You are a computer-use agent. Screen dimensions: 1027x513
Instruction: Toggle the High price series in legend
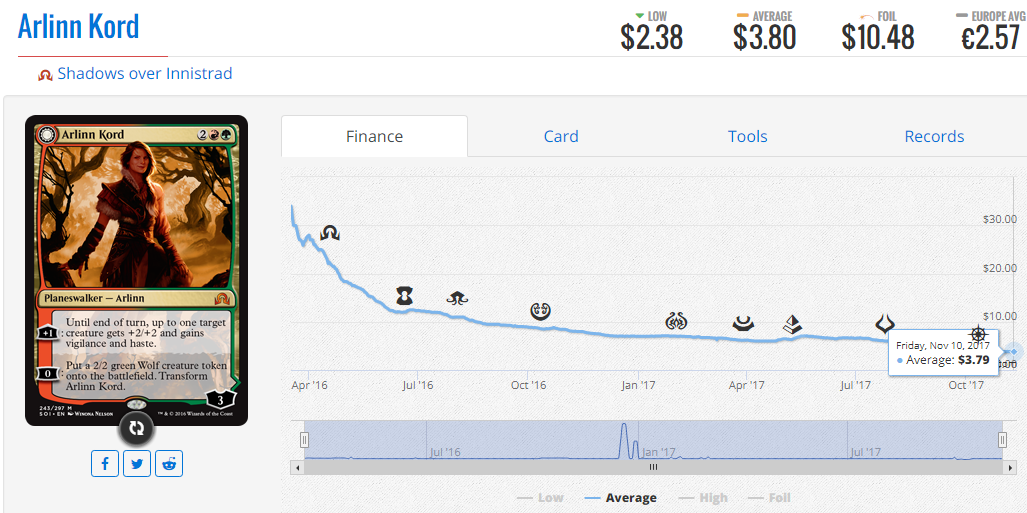[x=704, y=498]
